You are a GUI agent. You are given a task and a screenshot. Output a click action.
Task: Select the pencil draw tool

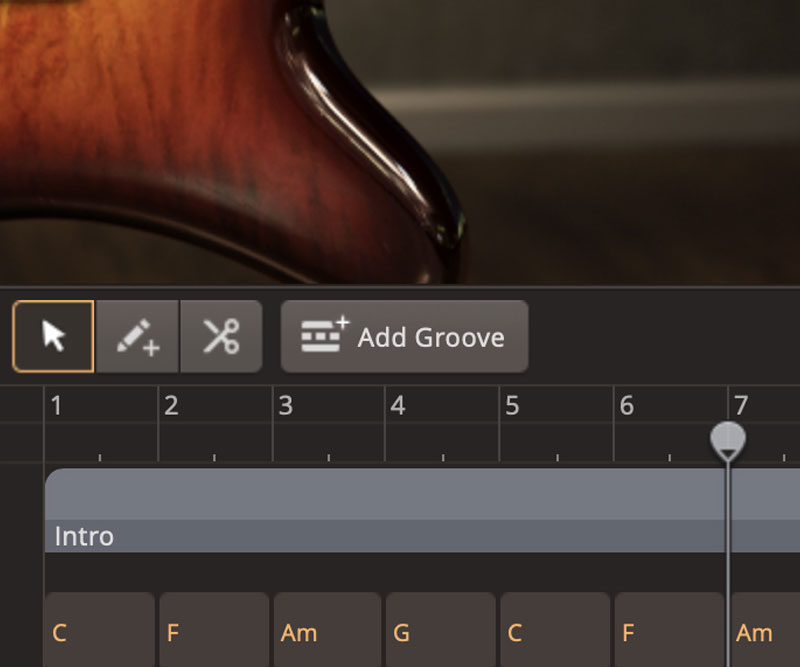coord(138,336)
